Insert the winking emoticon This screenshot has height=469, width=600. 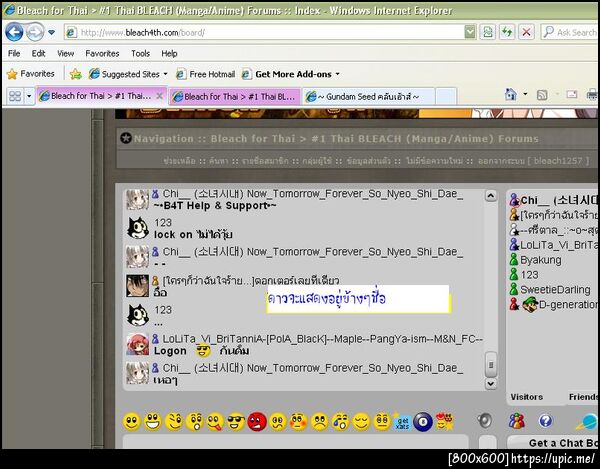click(174, 422)
